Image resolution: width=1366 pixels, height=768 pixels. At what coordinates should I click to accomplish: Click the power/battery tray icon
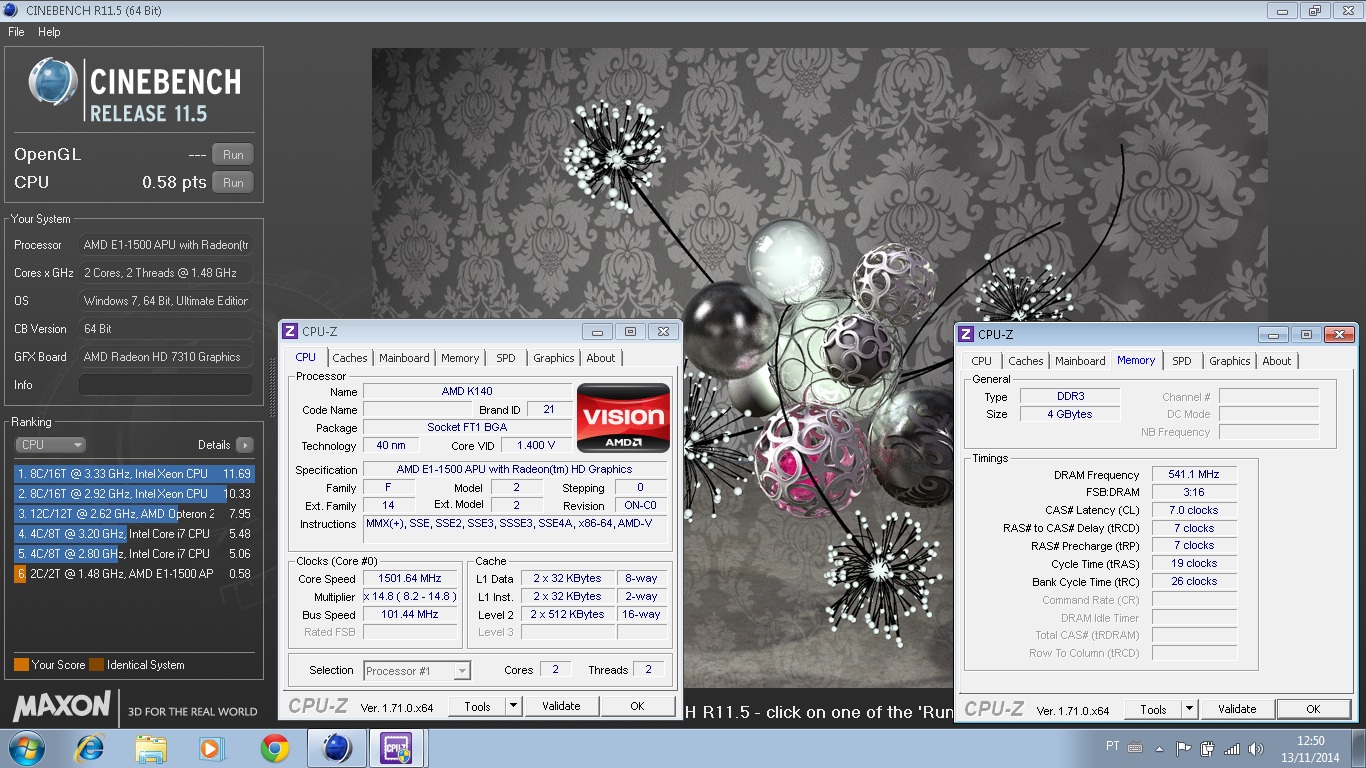tap(1207, 748)
